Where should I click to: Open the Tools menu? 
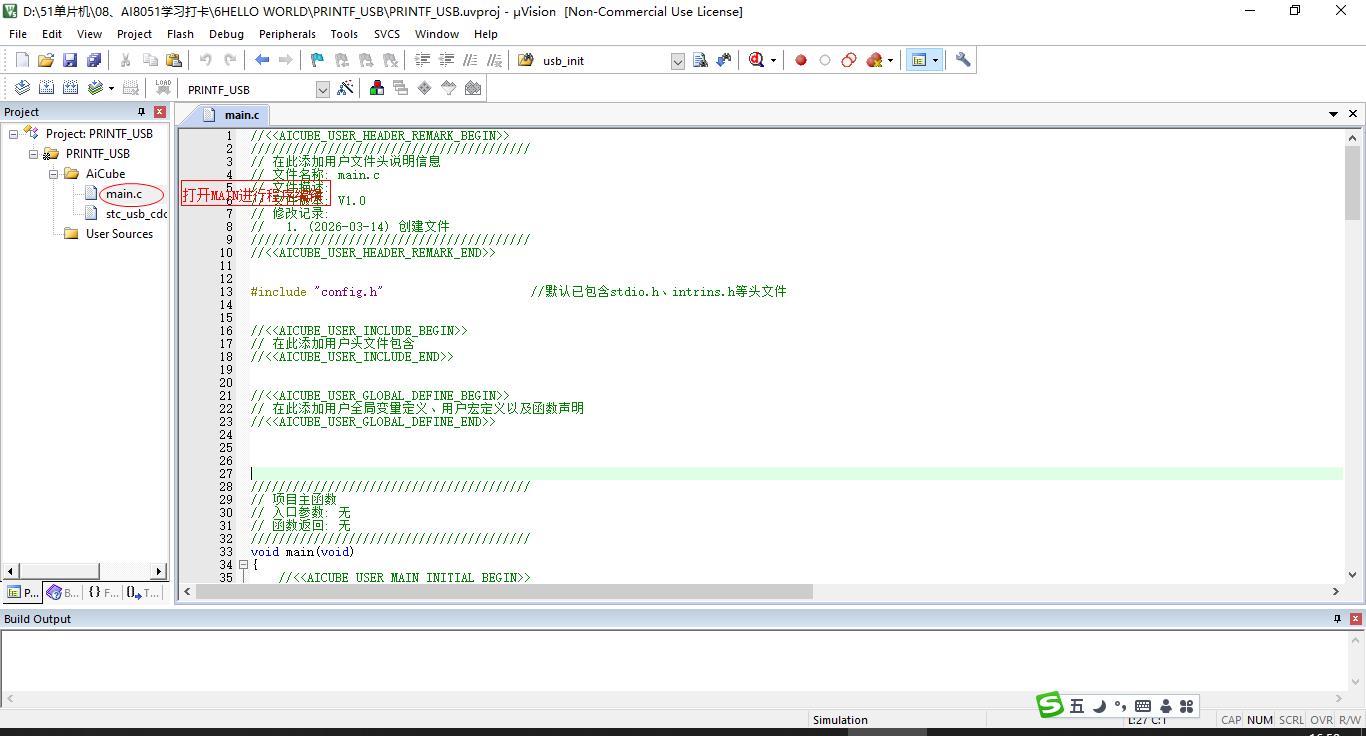[x=344, y=34]
